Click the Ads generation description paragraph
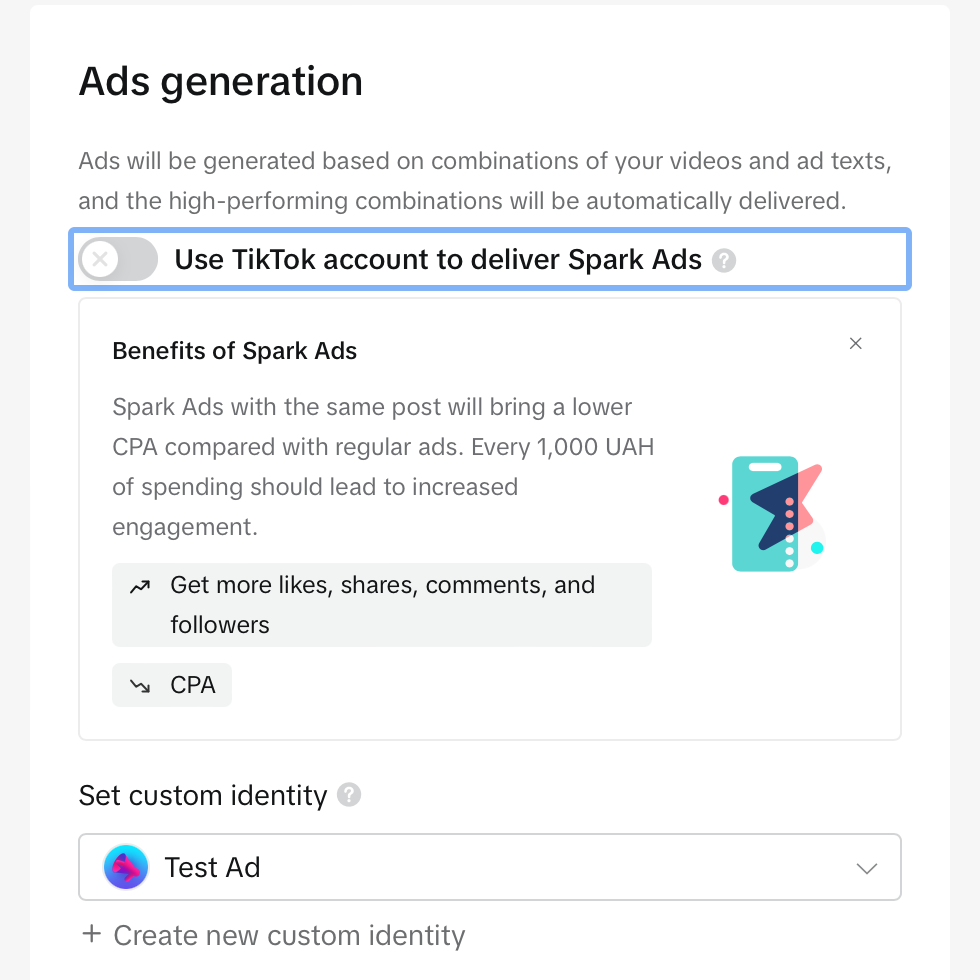This screenshot has height=980, width=980. tap(485, 181)
